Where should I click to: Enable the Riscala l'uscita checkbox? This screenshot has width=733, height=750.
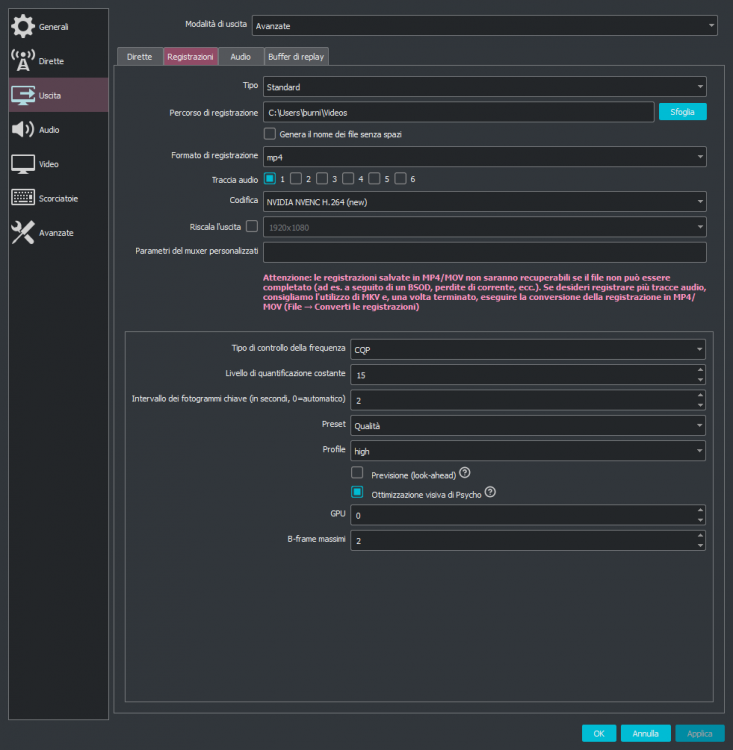(x=252, y=226)
